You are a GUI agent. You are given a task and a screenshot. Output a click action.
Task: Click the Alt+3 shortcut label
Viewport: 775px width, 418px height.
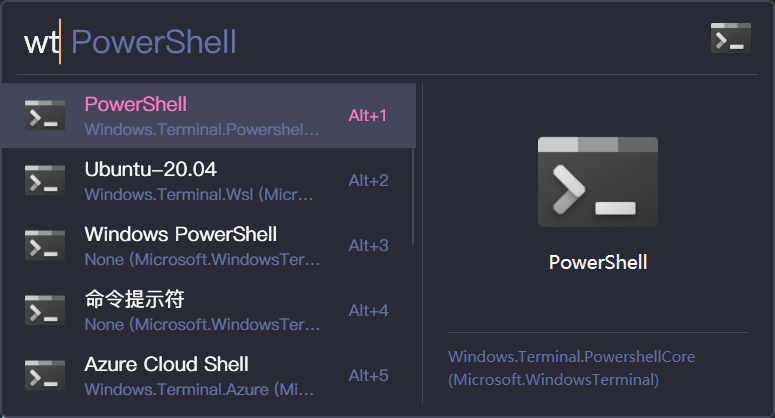coord(368,245)
